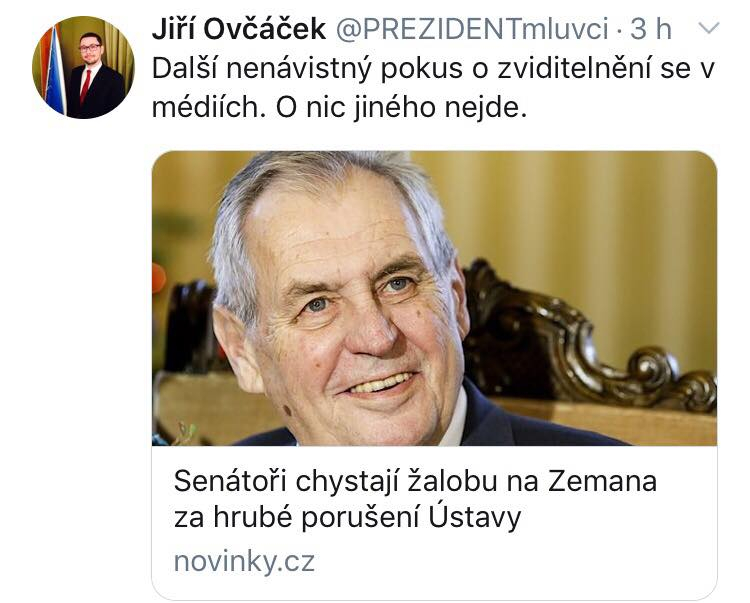The width and height of the screenshot is (750, 603).
Task: Open the display name Jiří Ovčáček
Action: click(x=239, y=29)
